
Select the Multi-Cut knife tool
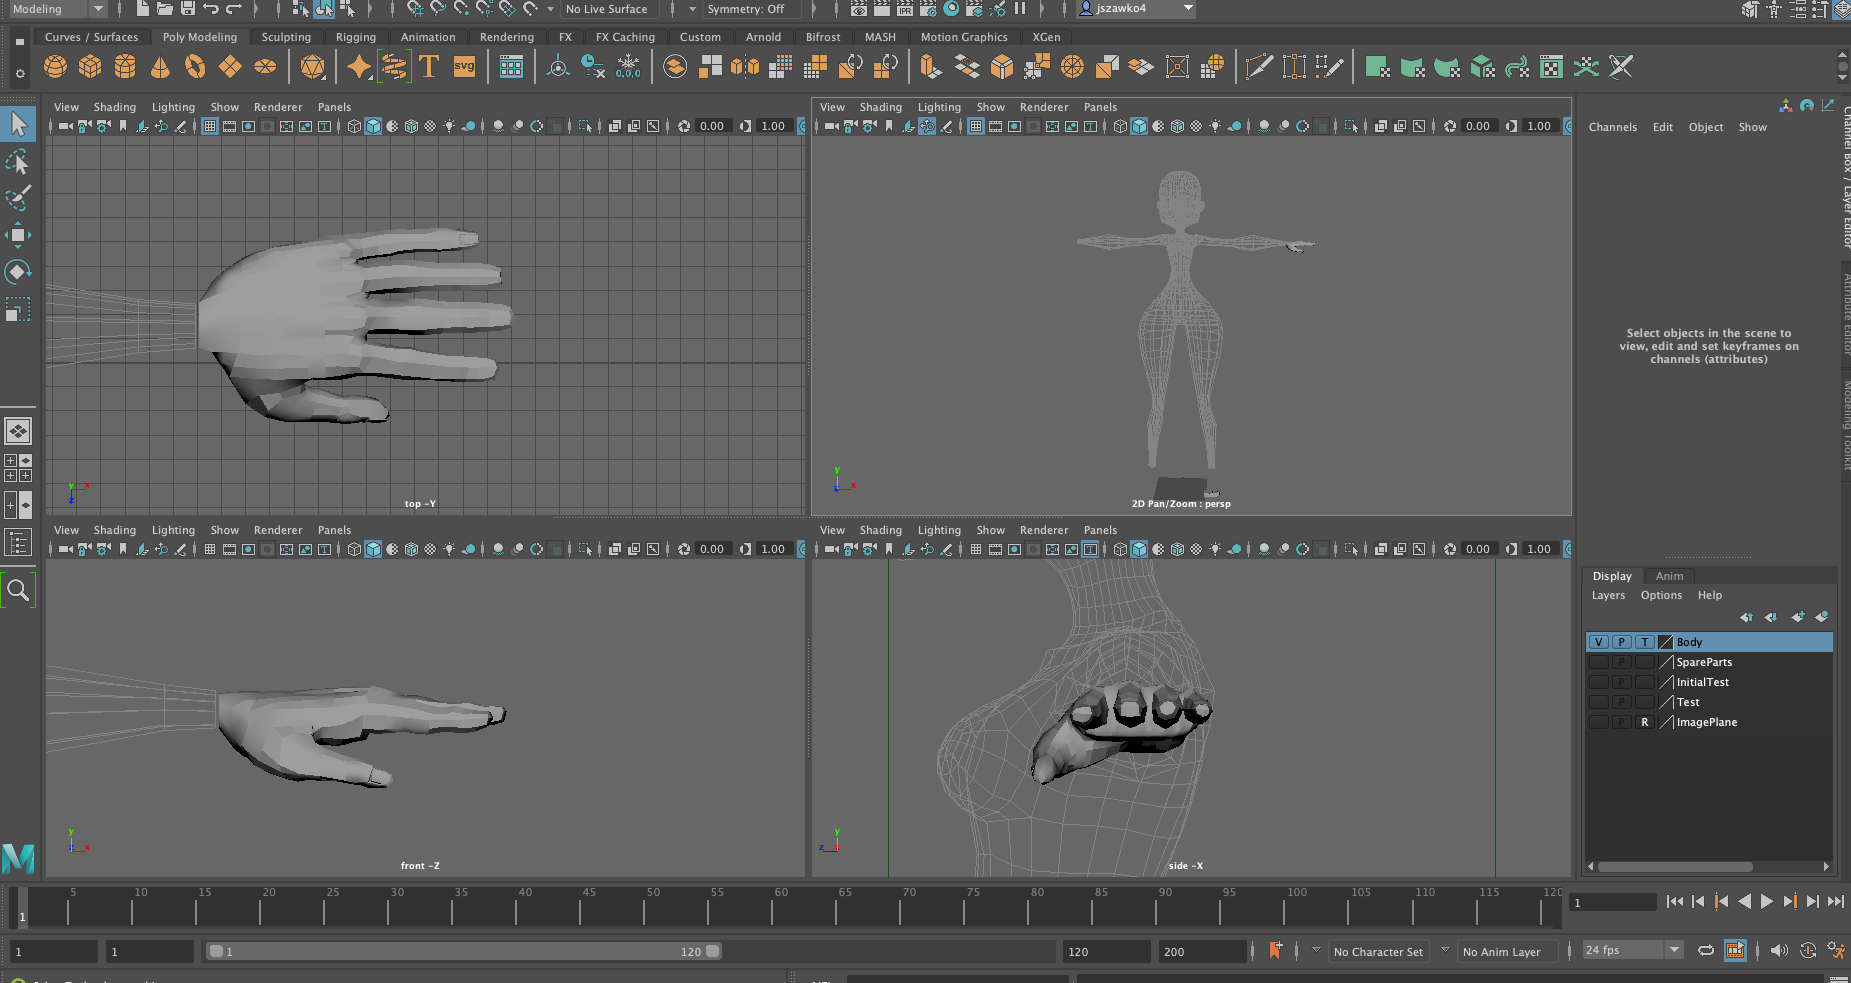(x=1259, y=67)
